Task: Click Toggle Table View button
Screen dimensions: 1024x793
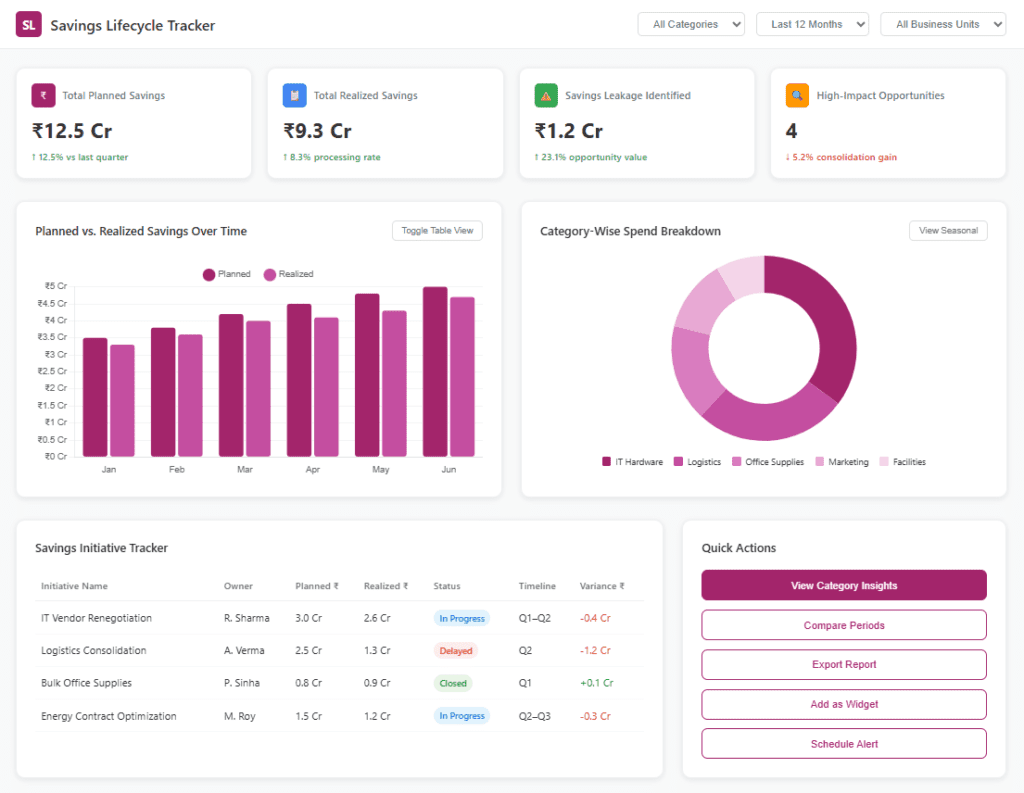Action: [438, 231]
